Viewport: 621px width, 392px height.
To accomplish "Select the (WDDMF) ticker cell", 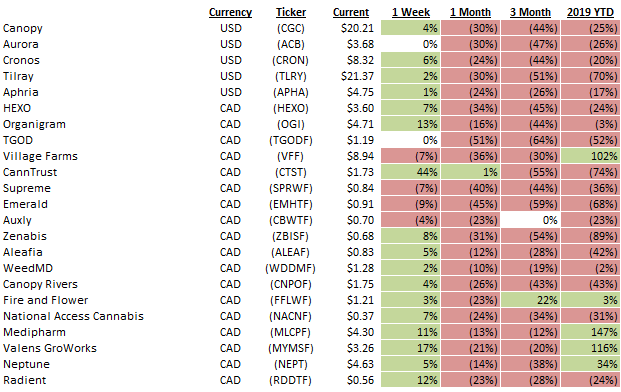I will click(x=290, y=268).
